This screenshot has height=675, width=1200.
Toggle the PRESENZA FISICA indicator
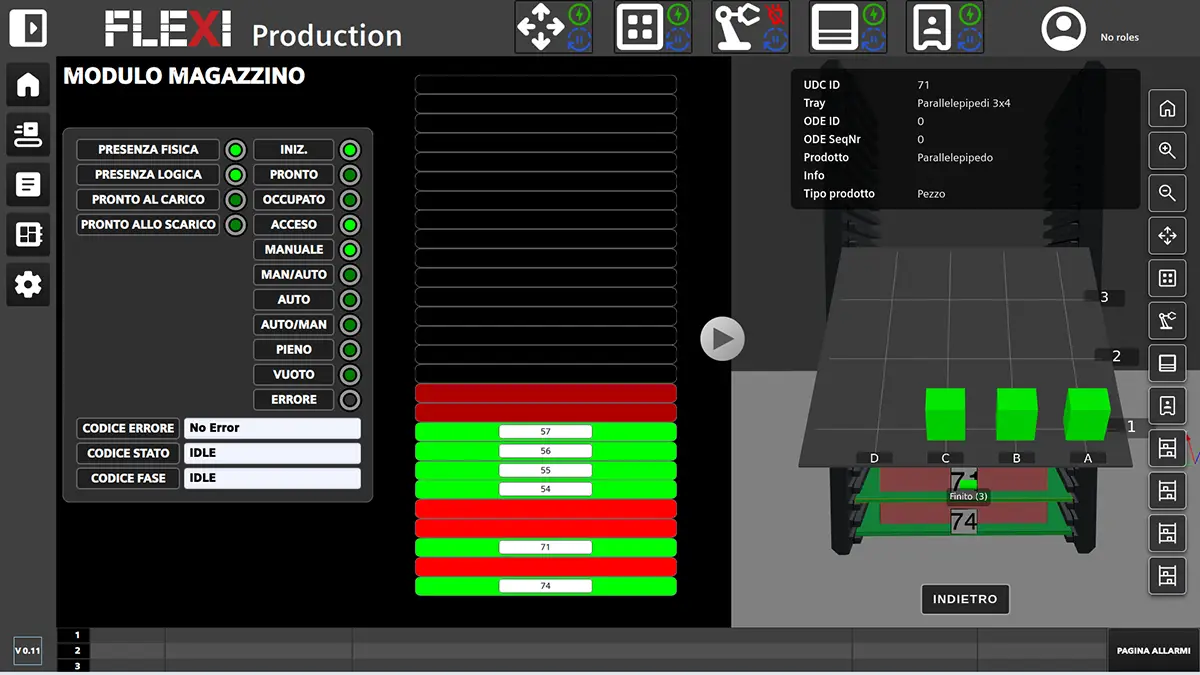[x=235, y=150]
